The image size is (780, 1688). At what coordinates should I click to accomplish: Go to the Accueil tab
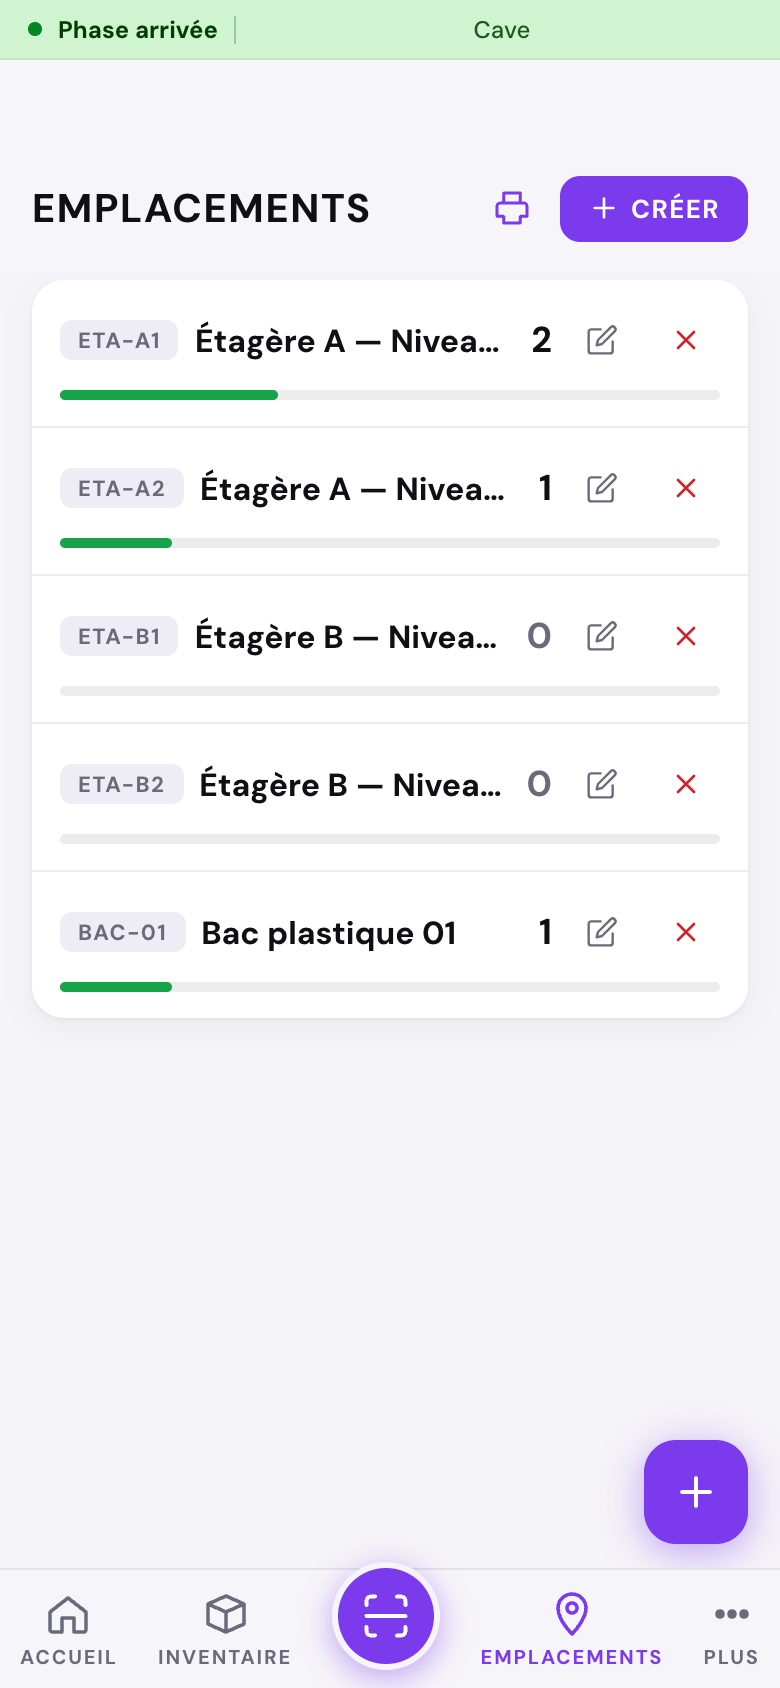click(x=68, y=1630)
